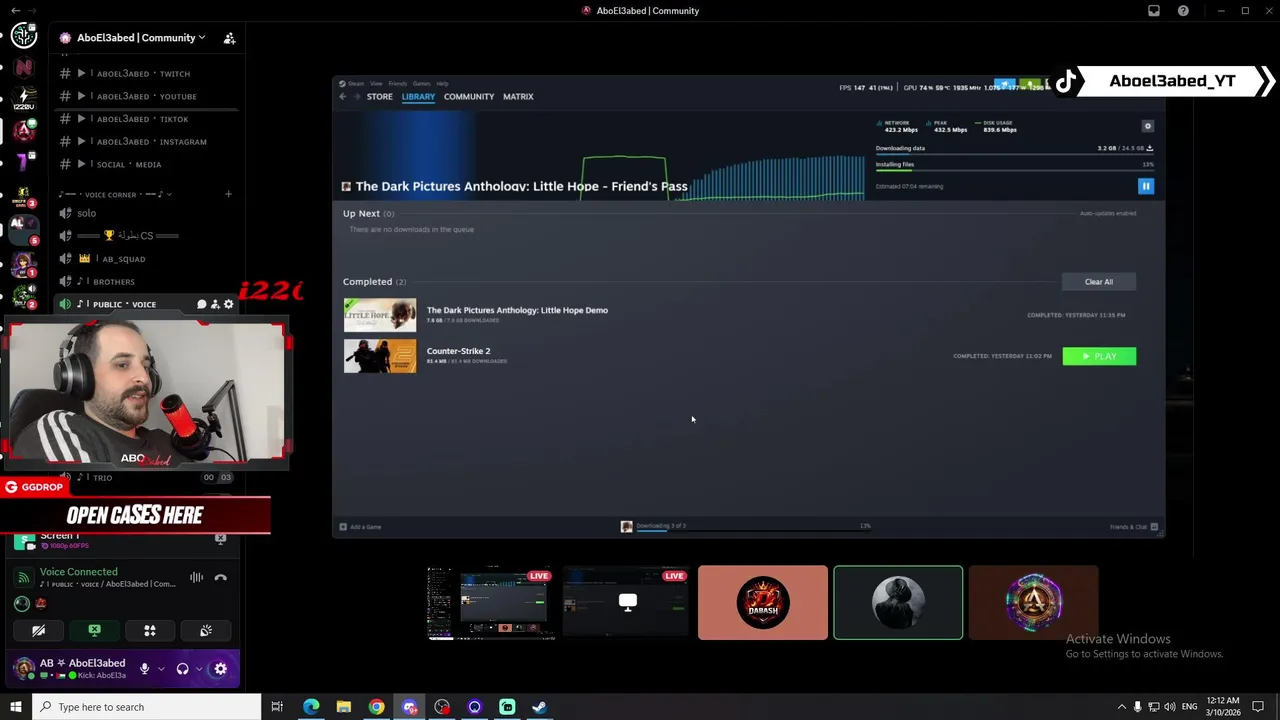Open the purple 7 server icon

24,162
